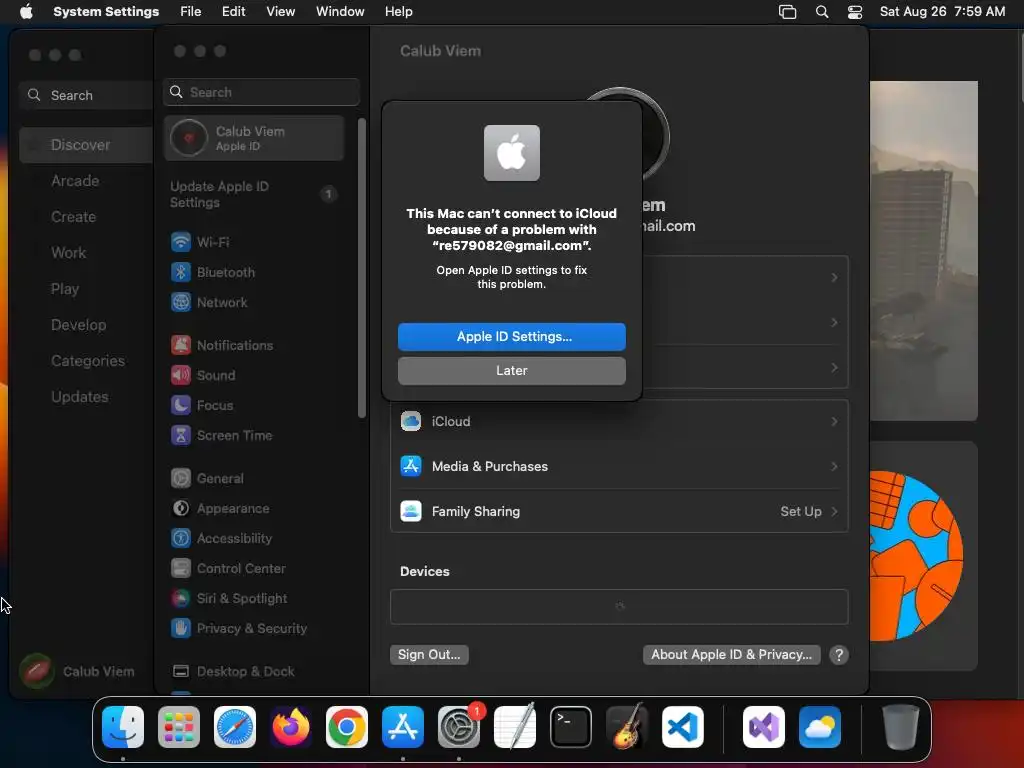
Task: Select the Focus moon icon
Action: tap(181, 405)
